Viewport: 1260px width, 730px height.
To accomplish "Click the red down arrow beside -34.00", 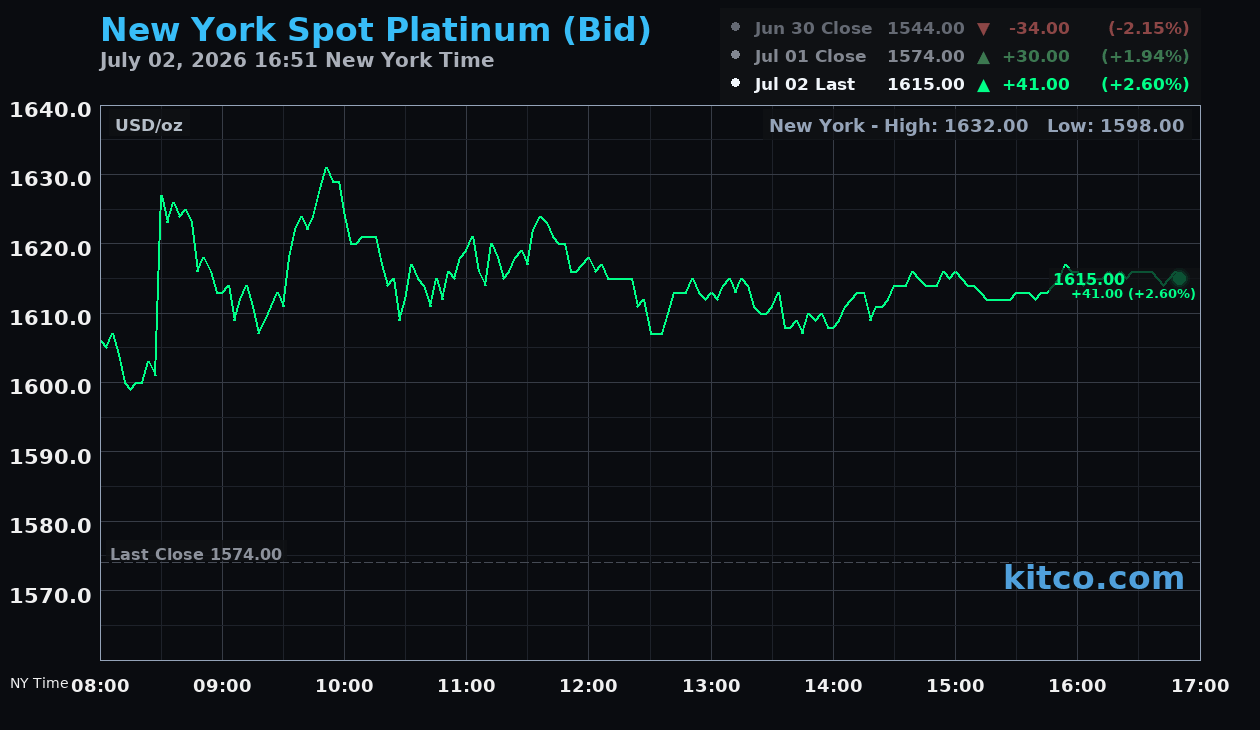I will pos(983,29).
